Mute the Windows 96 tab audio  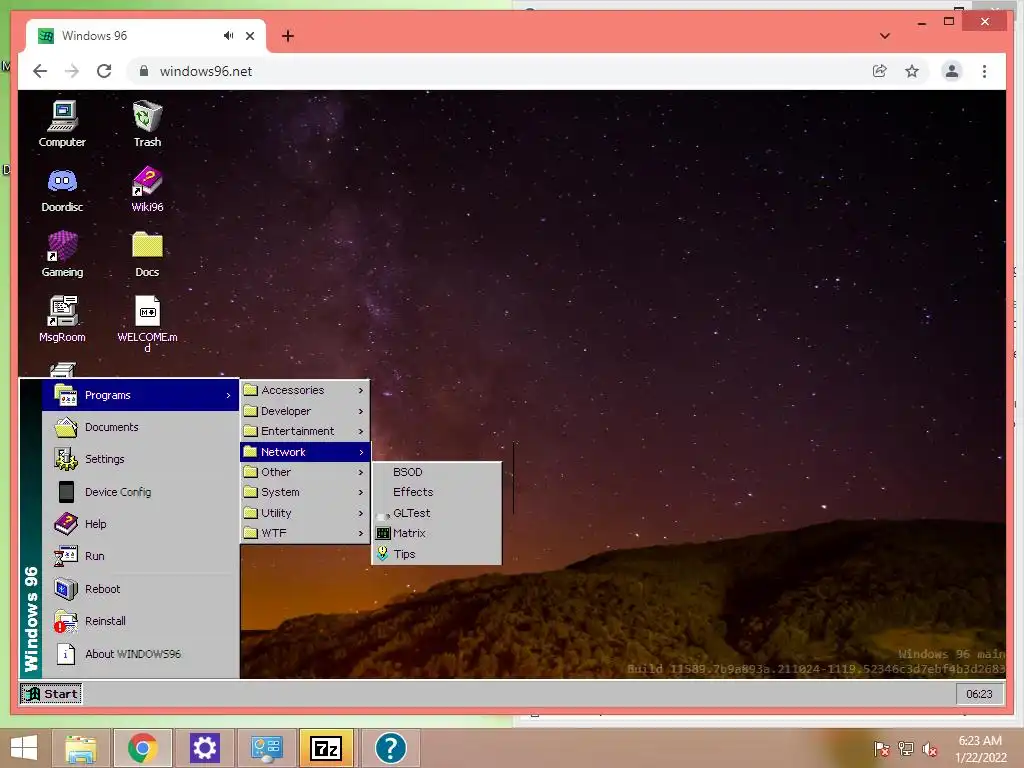[x=228, y=36]
